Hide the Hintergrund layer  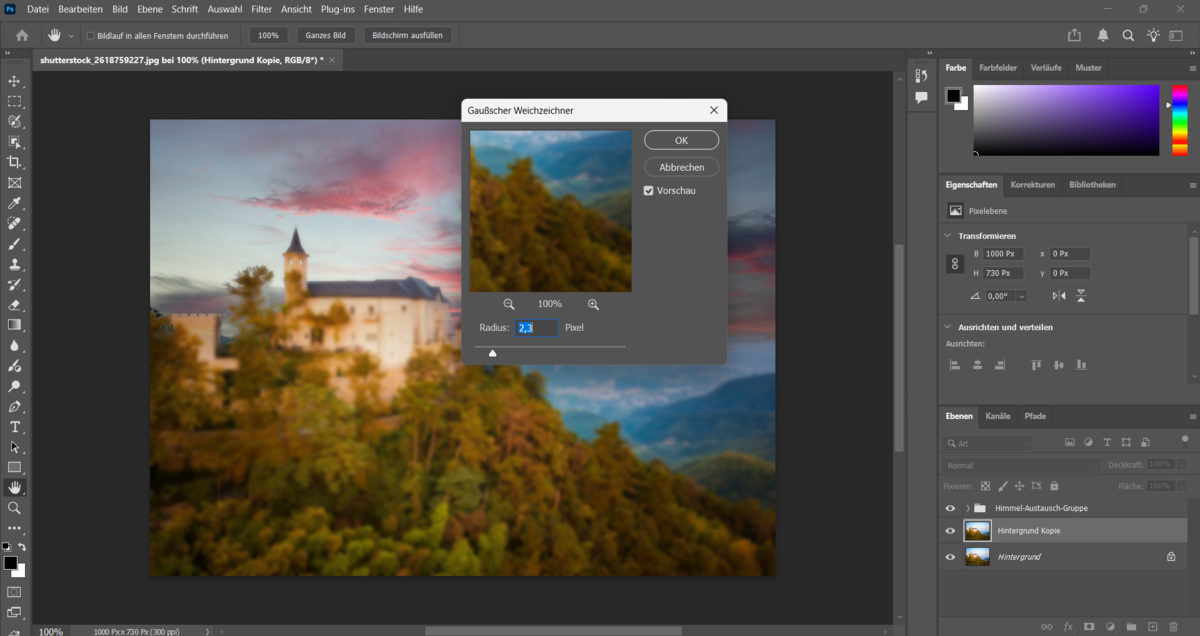click(950, 557)
